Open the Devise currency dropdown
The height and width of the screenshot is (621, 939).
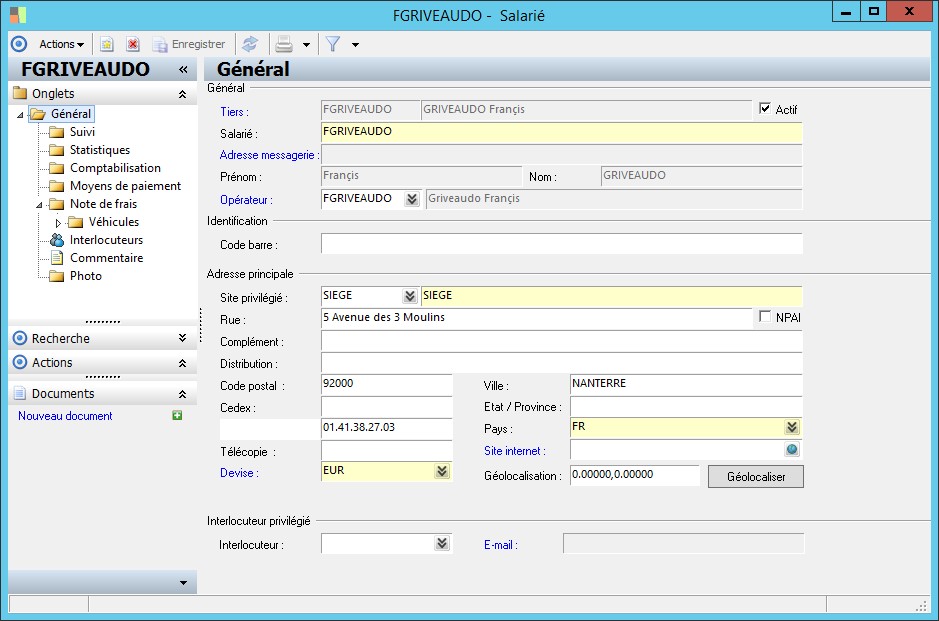442,472
